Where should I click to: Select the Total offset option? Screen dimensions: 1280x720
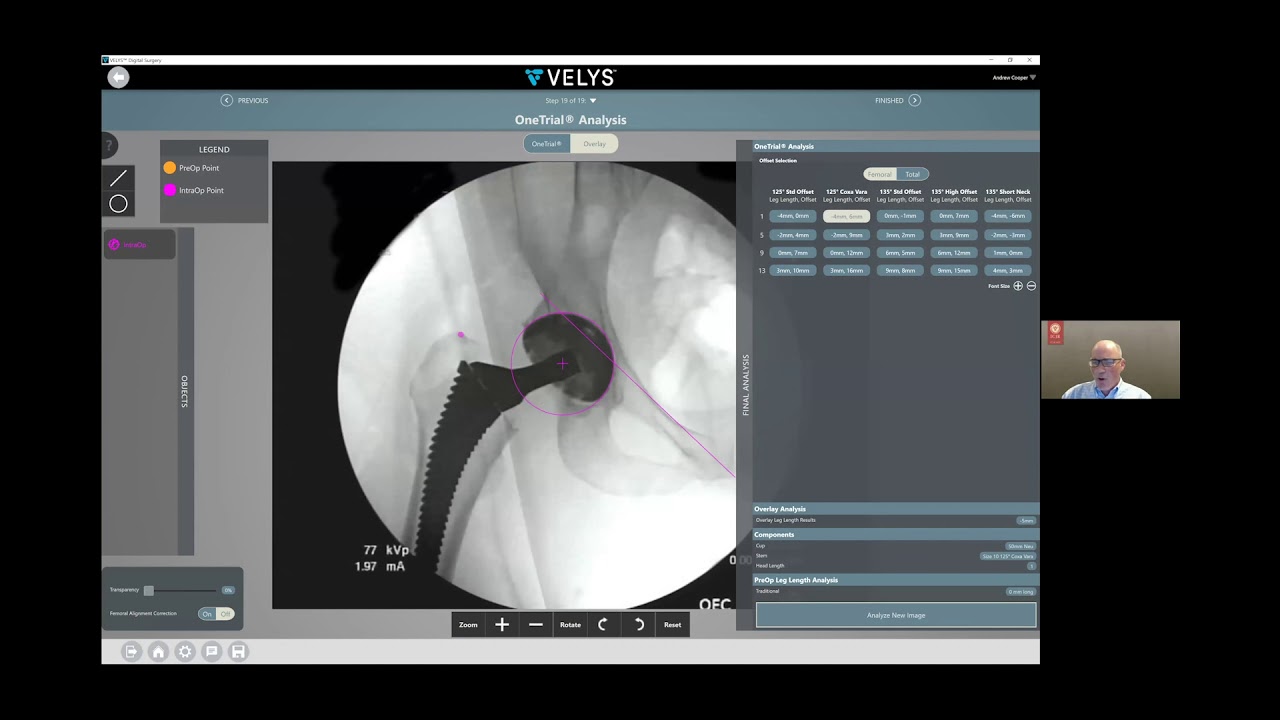[913, 174]
